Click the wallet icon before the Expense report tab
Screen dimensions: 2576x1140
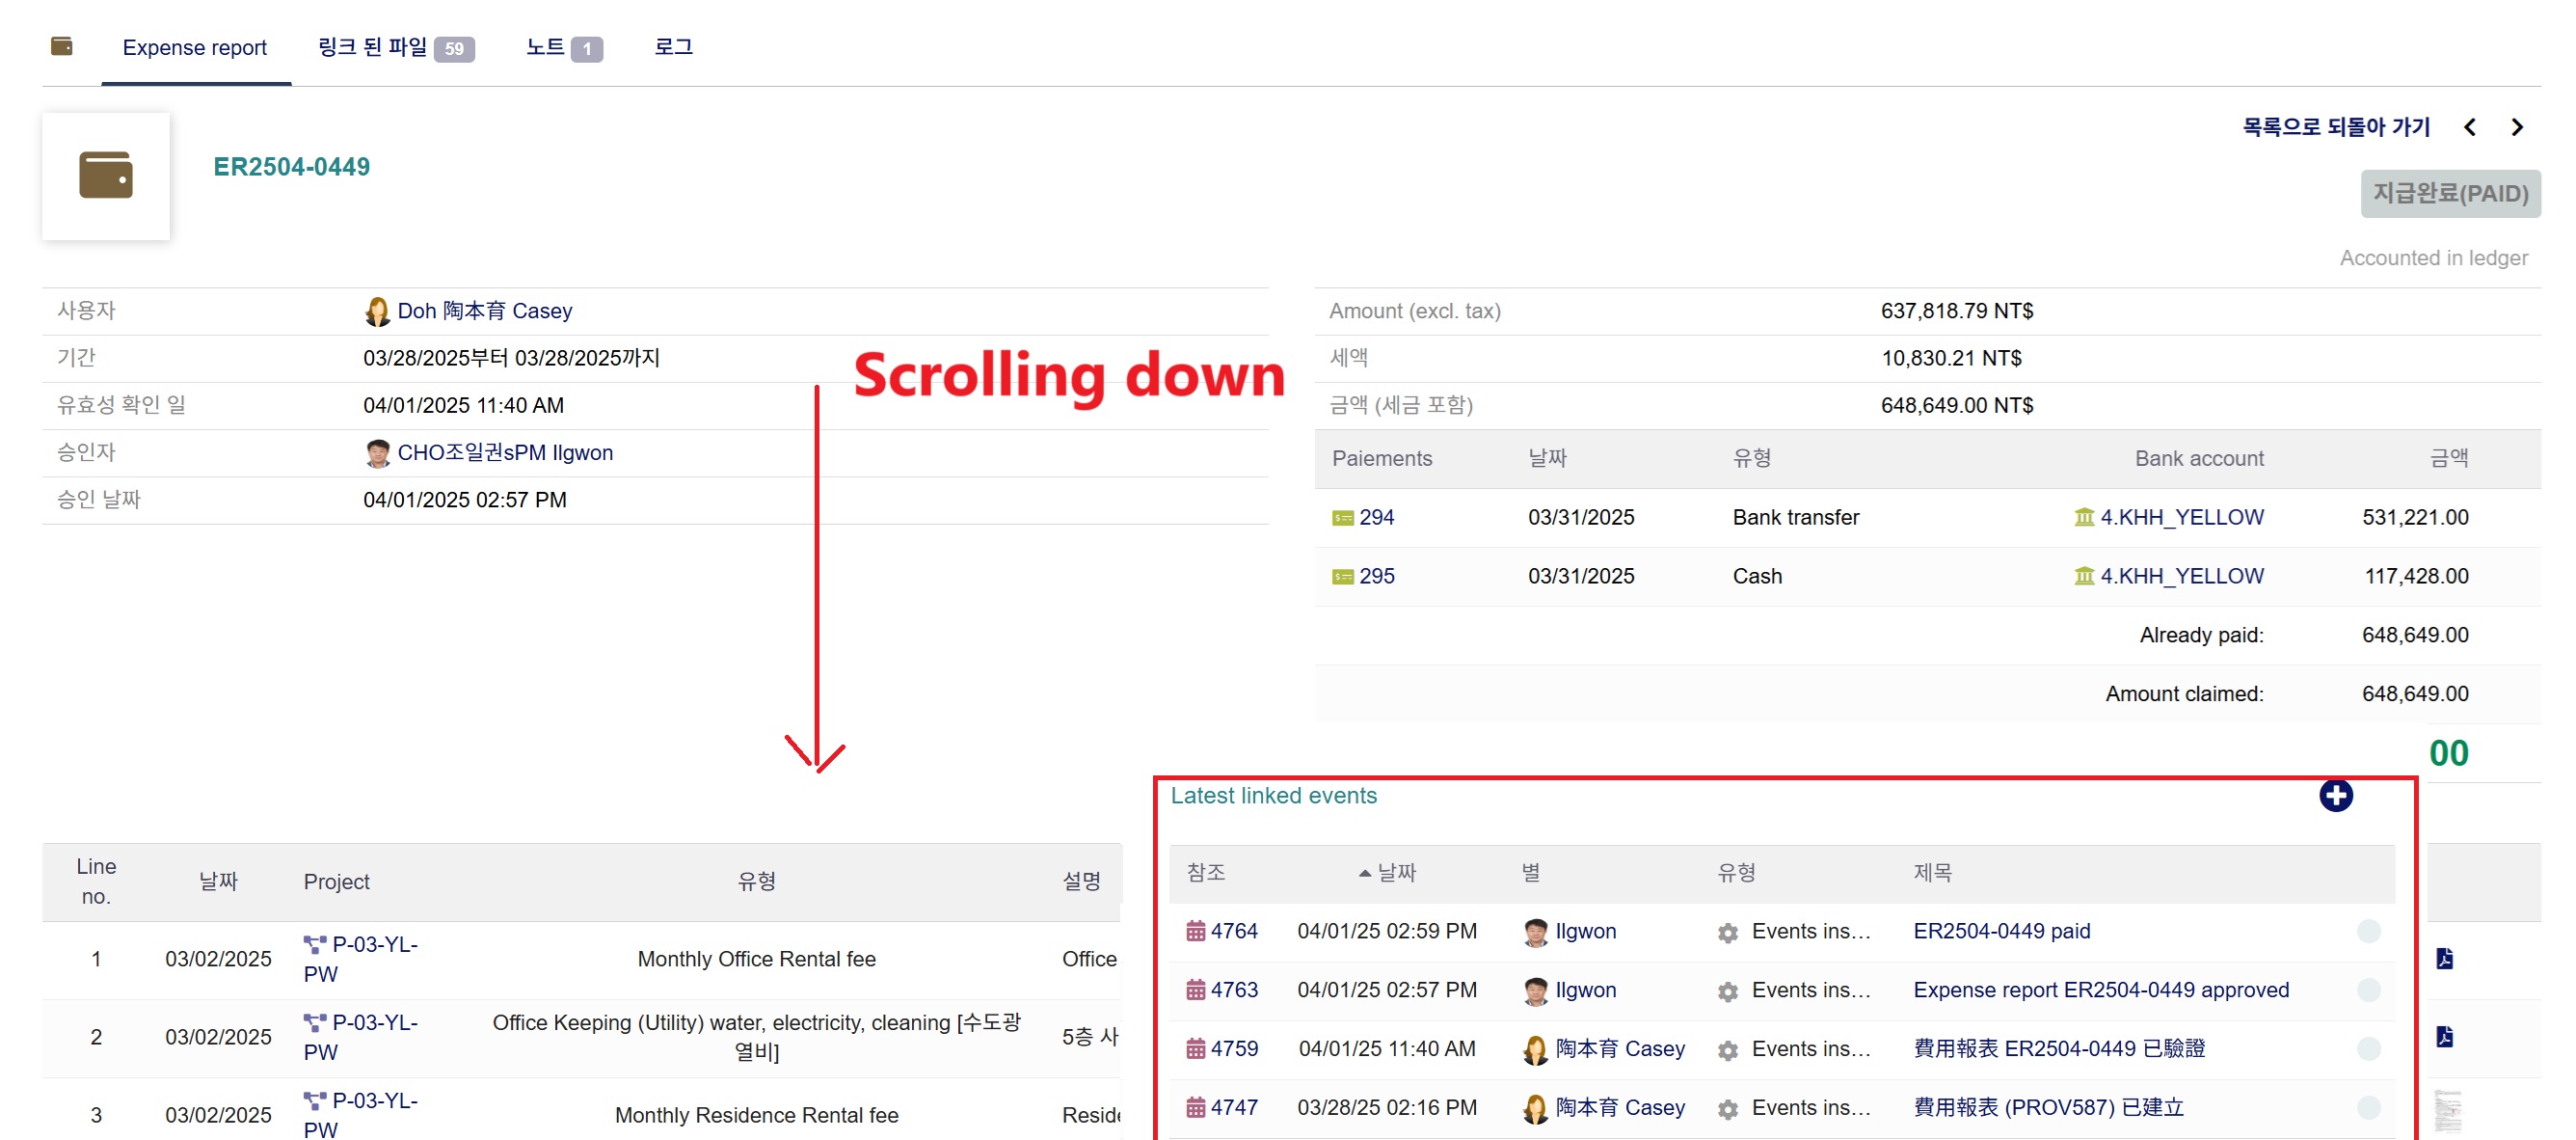click(61, 46)
